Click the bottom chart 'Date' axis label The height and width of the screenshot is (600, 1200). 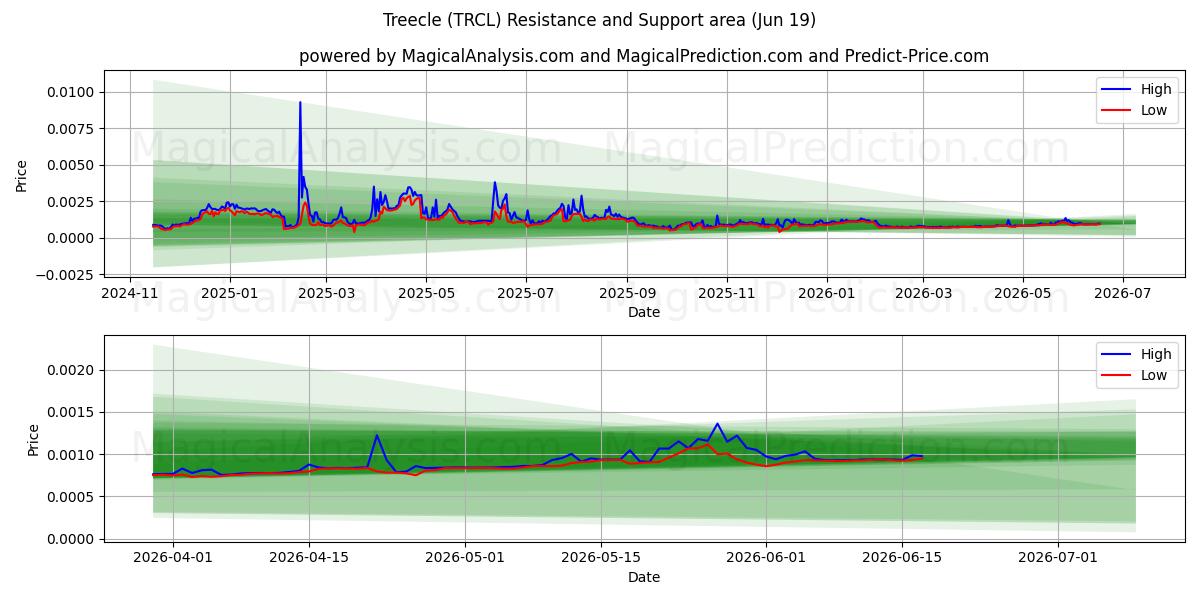click(x=644, y=577)
